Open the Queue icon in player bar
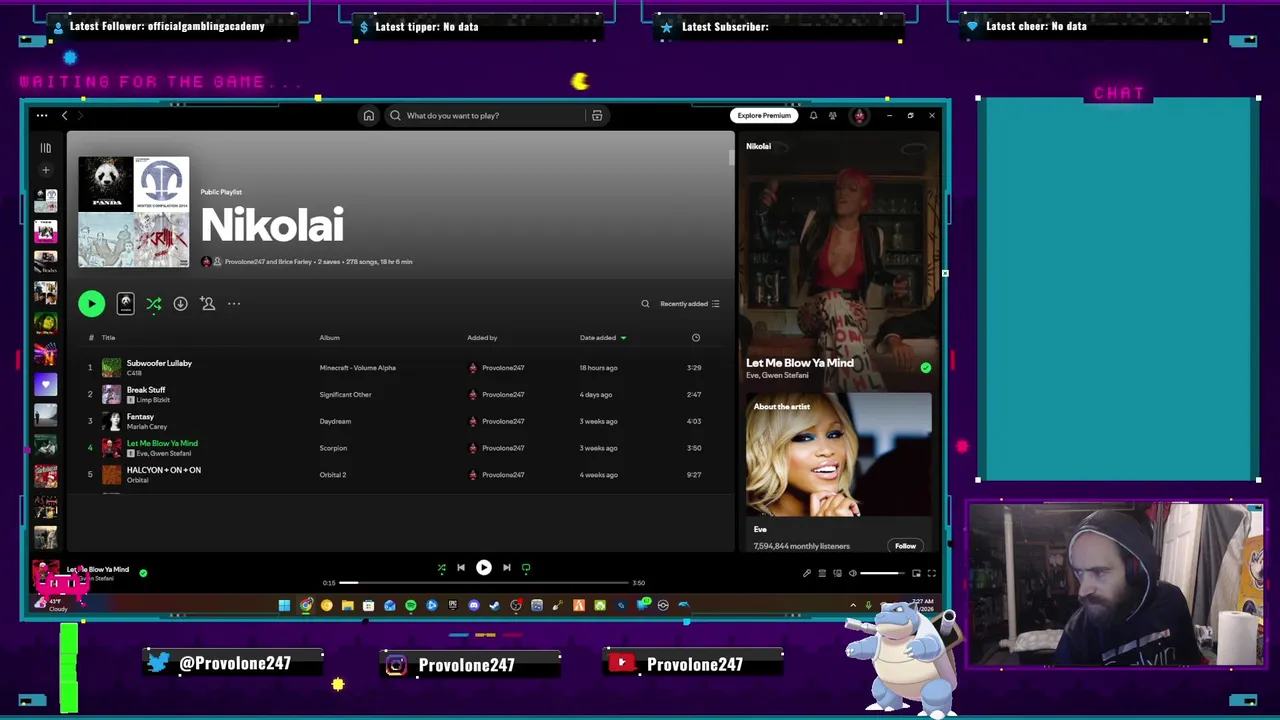 pos(822,573)
